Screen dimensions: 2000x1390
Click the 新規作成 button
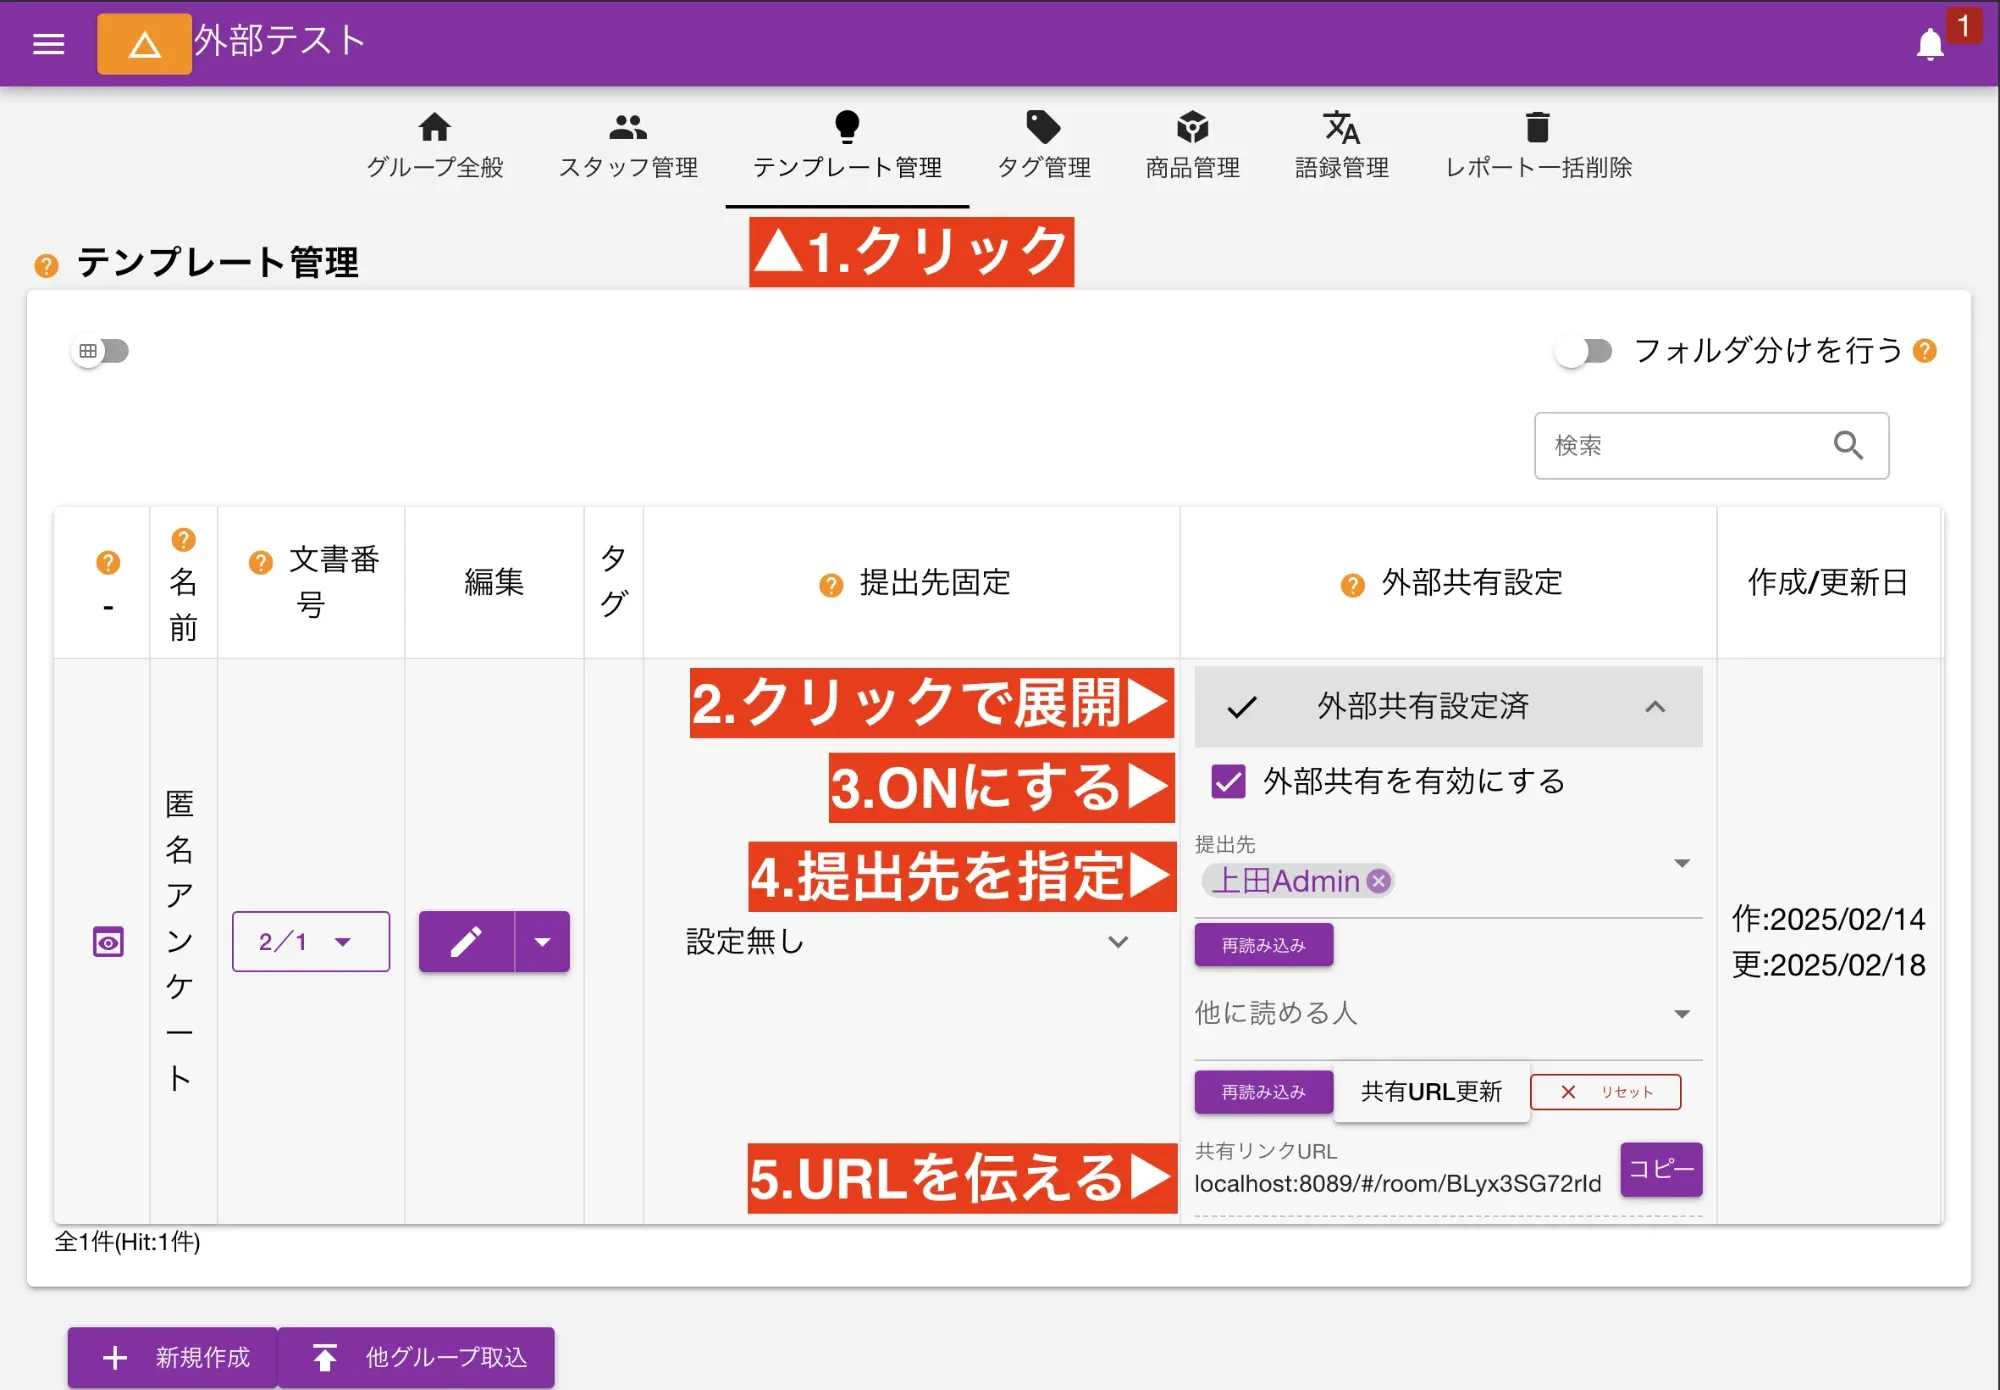pos(171,1357)
